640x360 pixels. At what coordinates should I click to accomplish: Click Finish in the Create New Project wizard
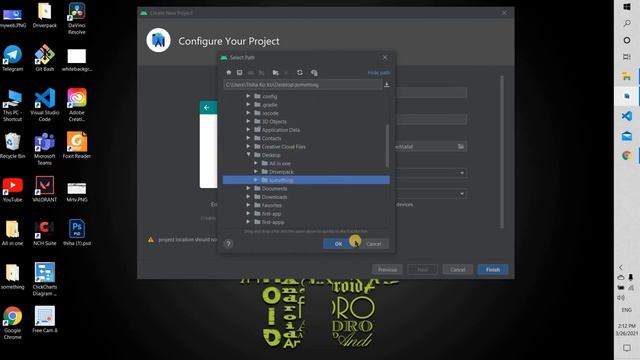[x=493, y=269]
